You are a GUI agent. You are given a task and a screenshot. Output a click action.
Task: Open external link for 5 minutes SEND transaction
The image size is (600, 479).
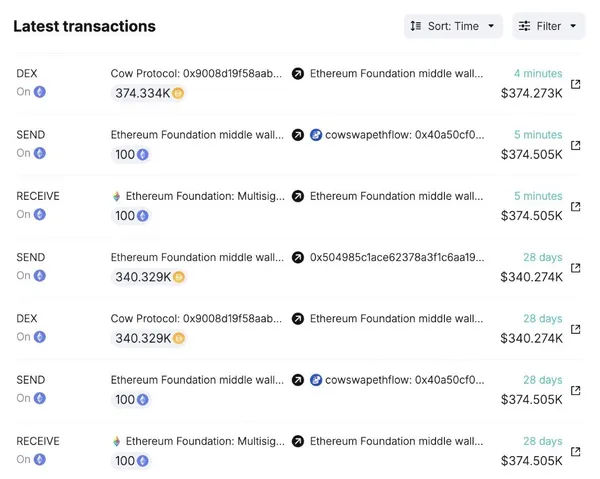575,145
